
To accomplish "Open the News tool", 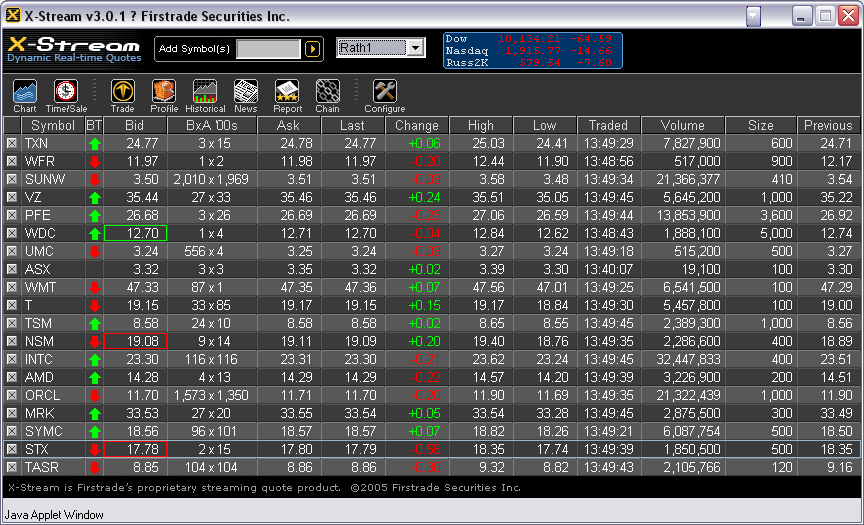I will (x=246, y=96).
